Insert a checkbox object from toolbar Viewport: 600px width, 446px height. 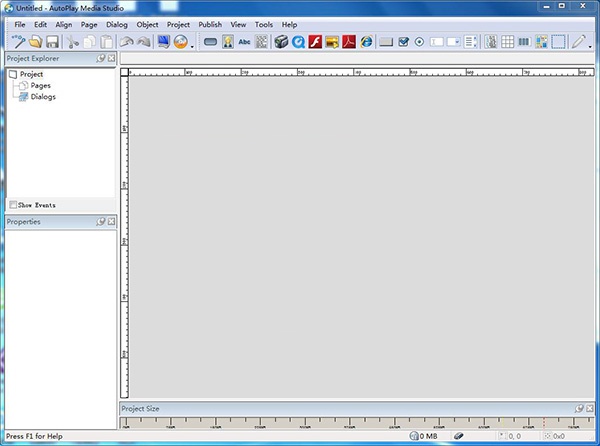coord(403,42)
